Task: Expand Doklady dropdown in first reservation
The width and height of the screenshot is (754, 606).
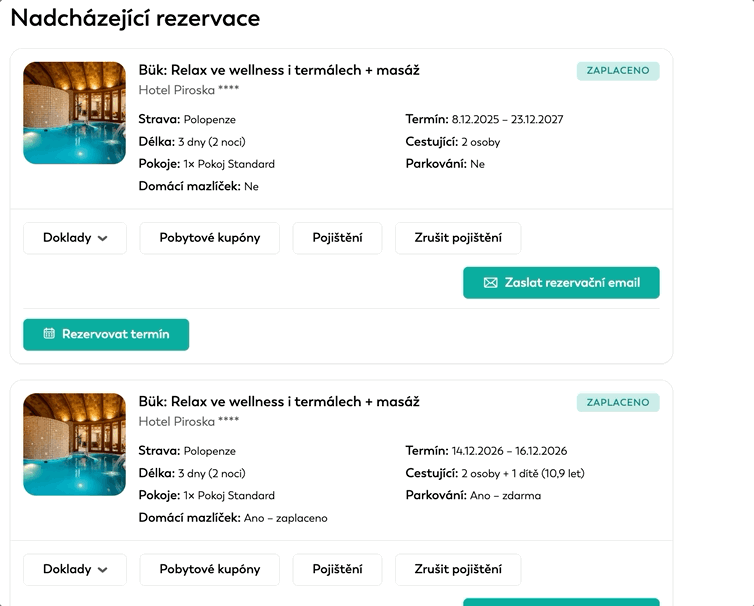Action: (x=75, y=238)
